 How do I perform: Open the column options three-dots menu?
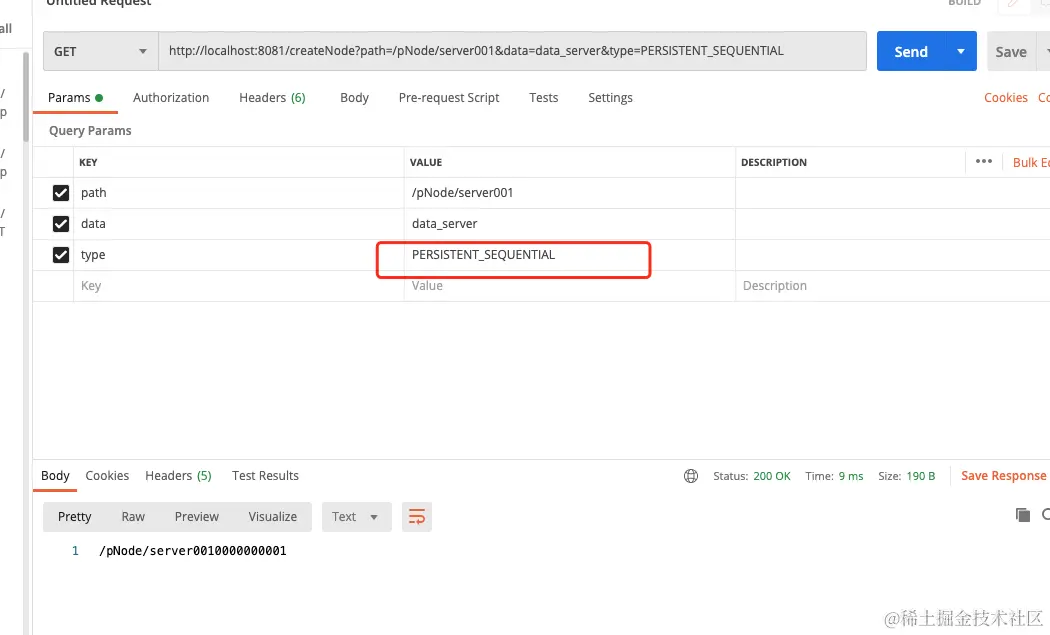coord(984,161)
